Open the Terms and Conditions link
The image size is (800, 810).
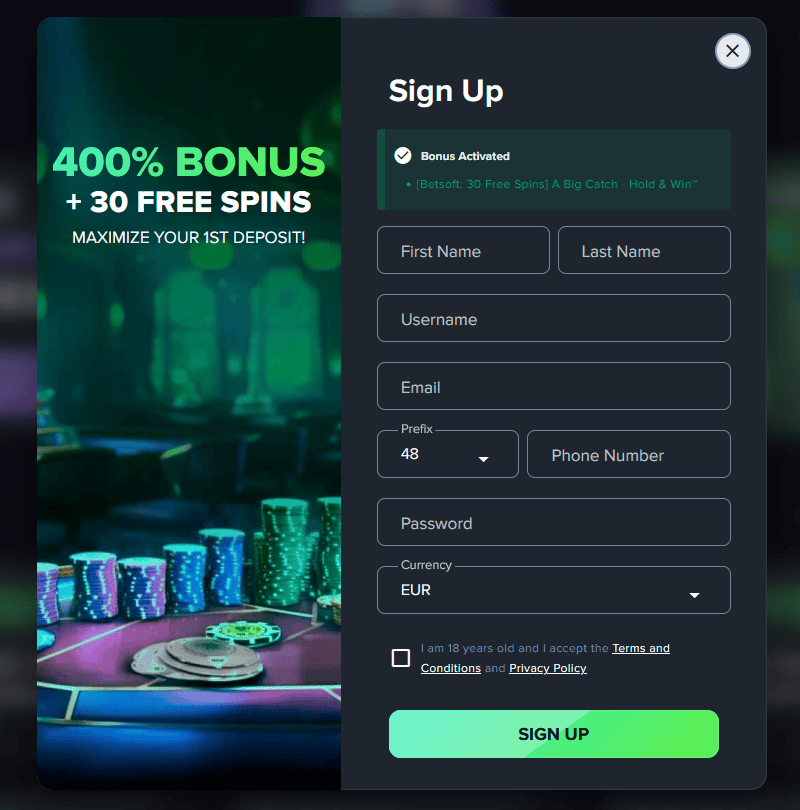(x=545, y=658)
